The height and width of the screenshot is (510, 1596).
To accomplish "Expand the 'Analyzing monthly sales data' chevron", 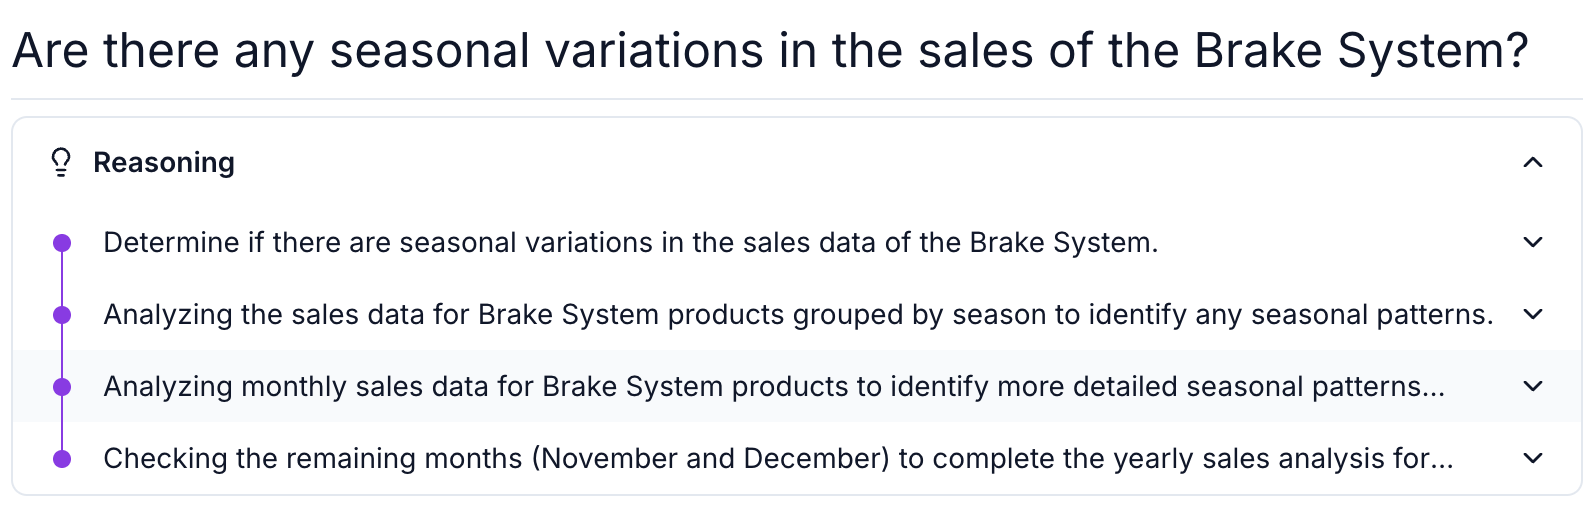I will 1532,386.
